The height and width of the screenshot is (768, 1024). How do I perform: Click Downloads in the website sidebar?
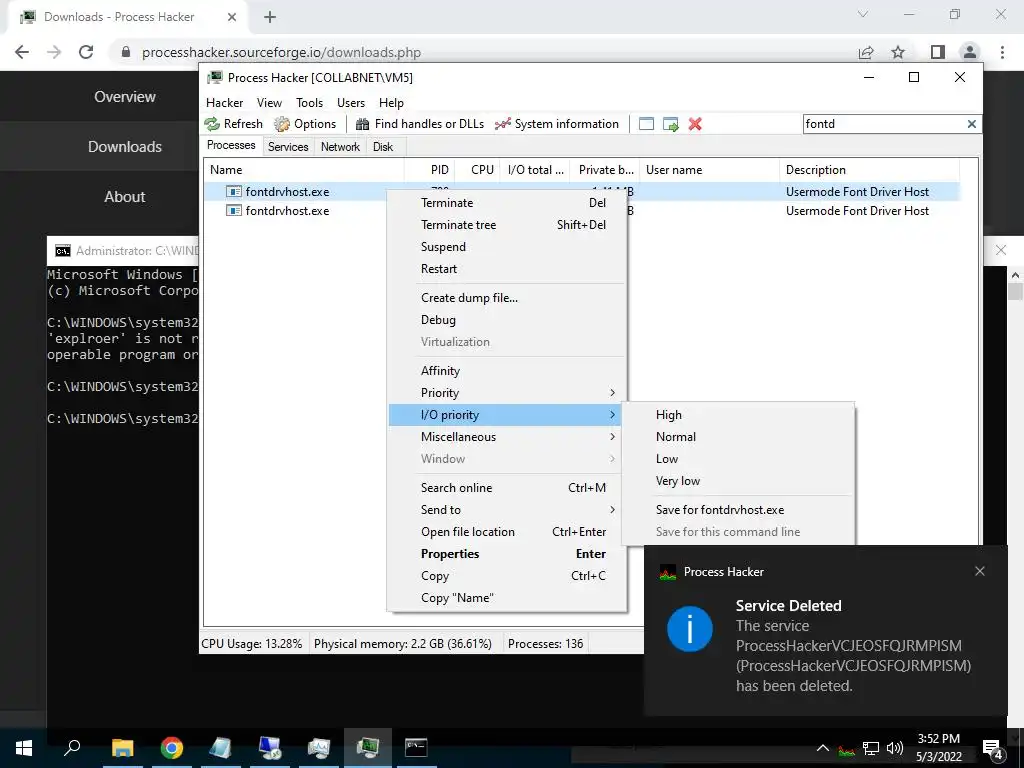(125, 147)
